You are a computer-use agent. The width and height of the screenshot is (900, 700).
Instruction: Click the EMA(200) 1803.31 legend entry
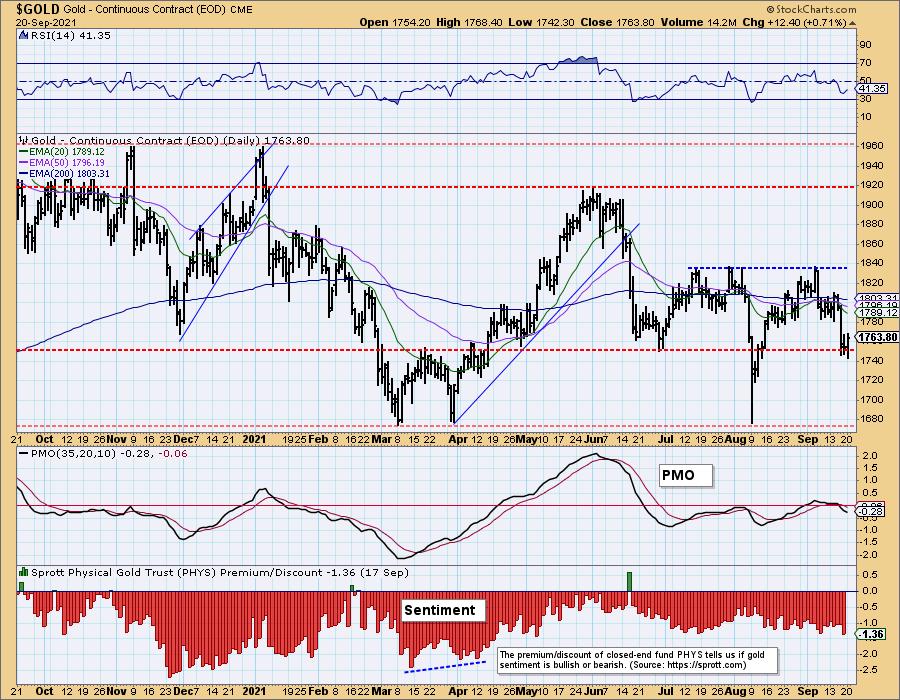pyautogui.click(x=64, y=173)
